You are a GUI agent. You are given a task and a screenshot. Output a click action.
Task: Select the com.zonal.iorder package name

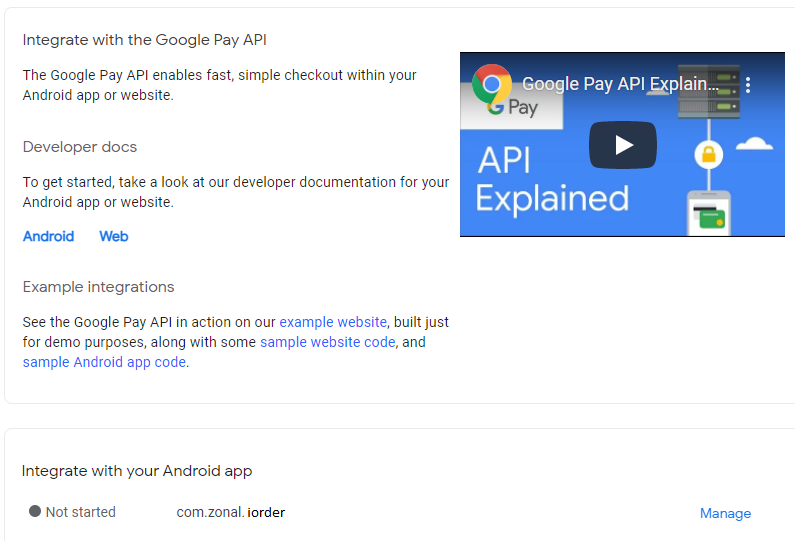[231, 512]
